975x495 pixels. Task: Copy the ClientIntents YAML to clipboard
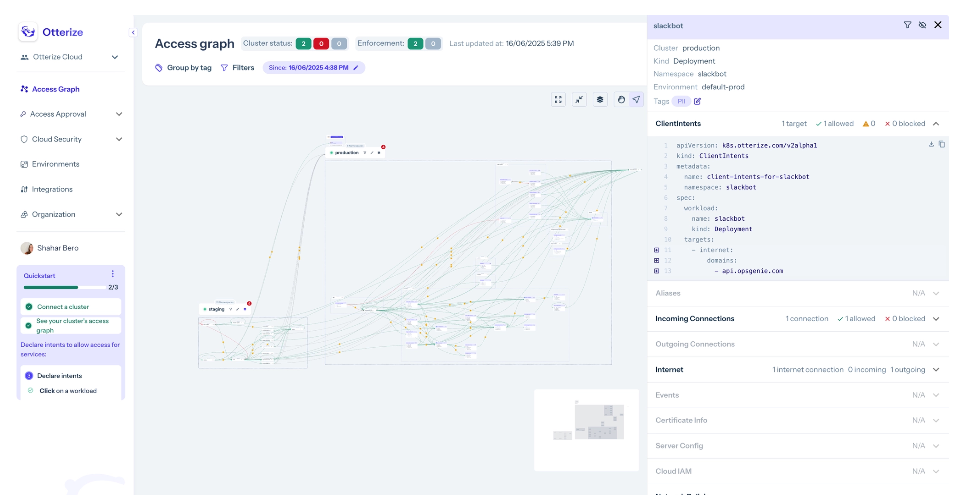coord(941,144)
